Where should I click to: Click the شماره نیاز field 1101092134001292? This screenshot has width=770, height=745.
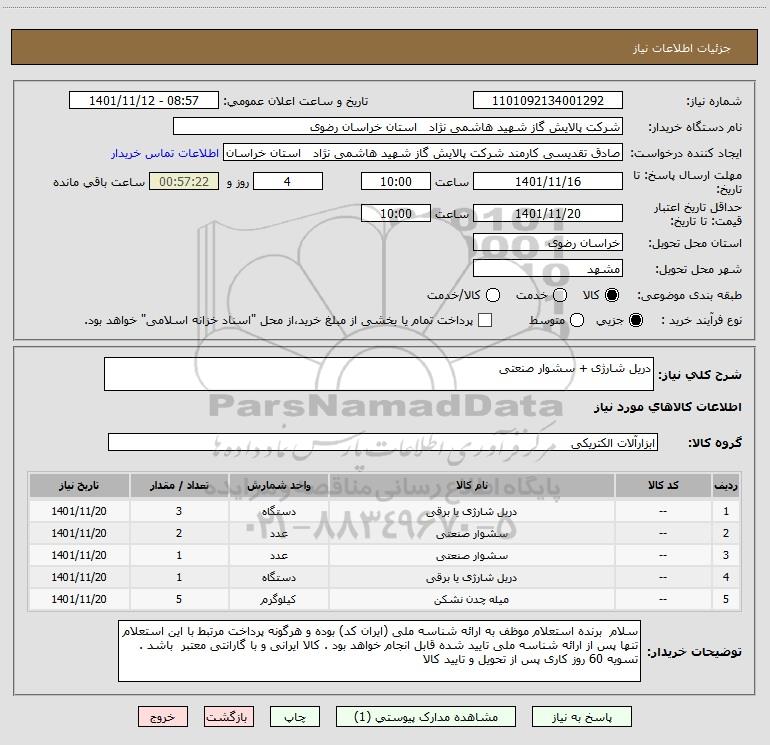point(548,101)
